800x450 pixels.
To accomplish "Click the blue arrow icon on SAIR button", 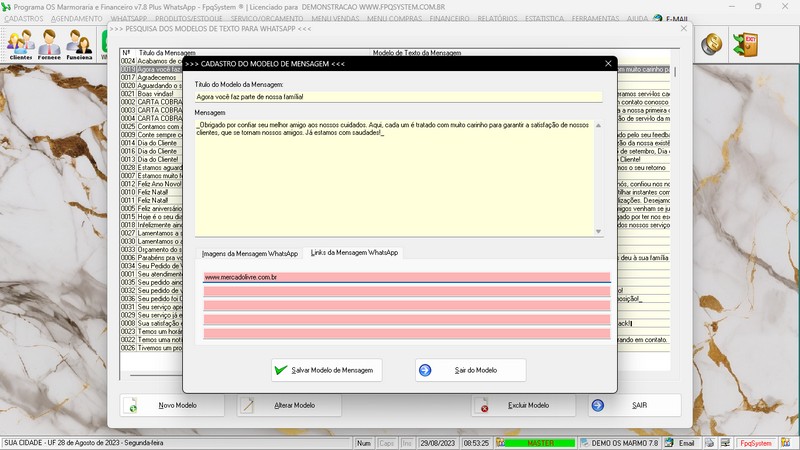I will click(x=597, y=405).
